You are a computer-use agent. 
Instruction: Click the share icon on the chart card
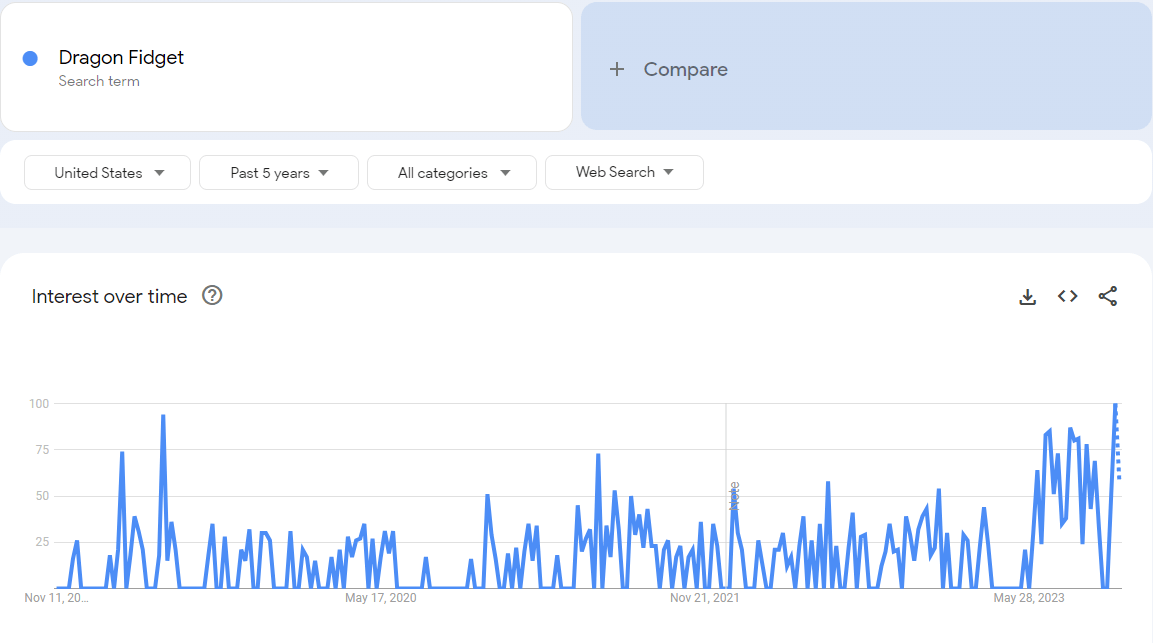point(1108,296)
